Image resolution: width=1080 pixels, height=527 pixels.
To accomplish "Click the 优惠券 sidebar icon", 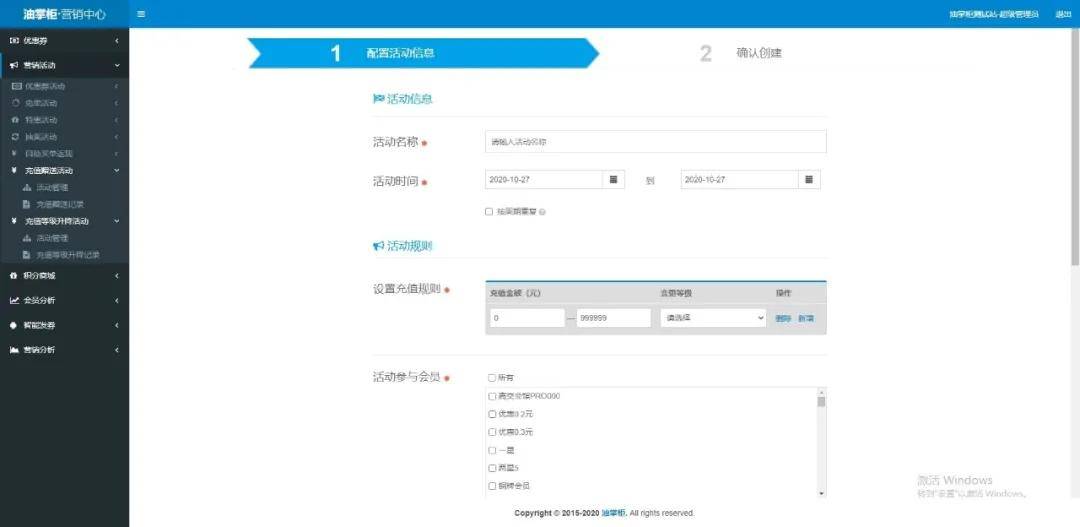I will point(14,40).
